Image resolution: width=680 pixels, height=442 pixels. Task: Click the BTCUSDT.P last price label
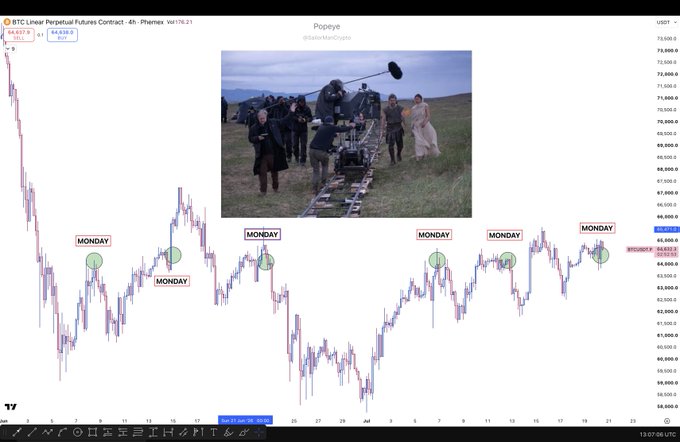pos(640,249)
